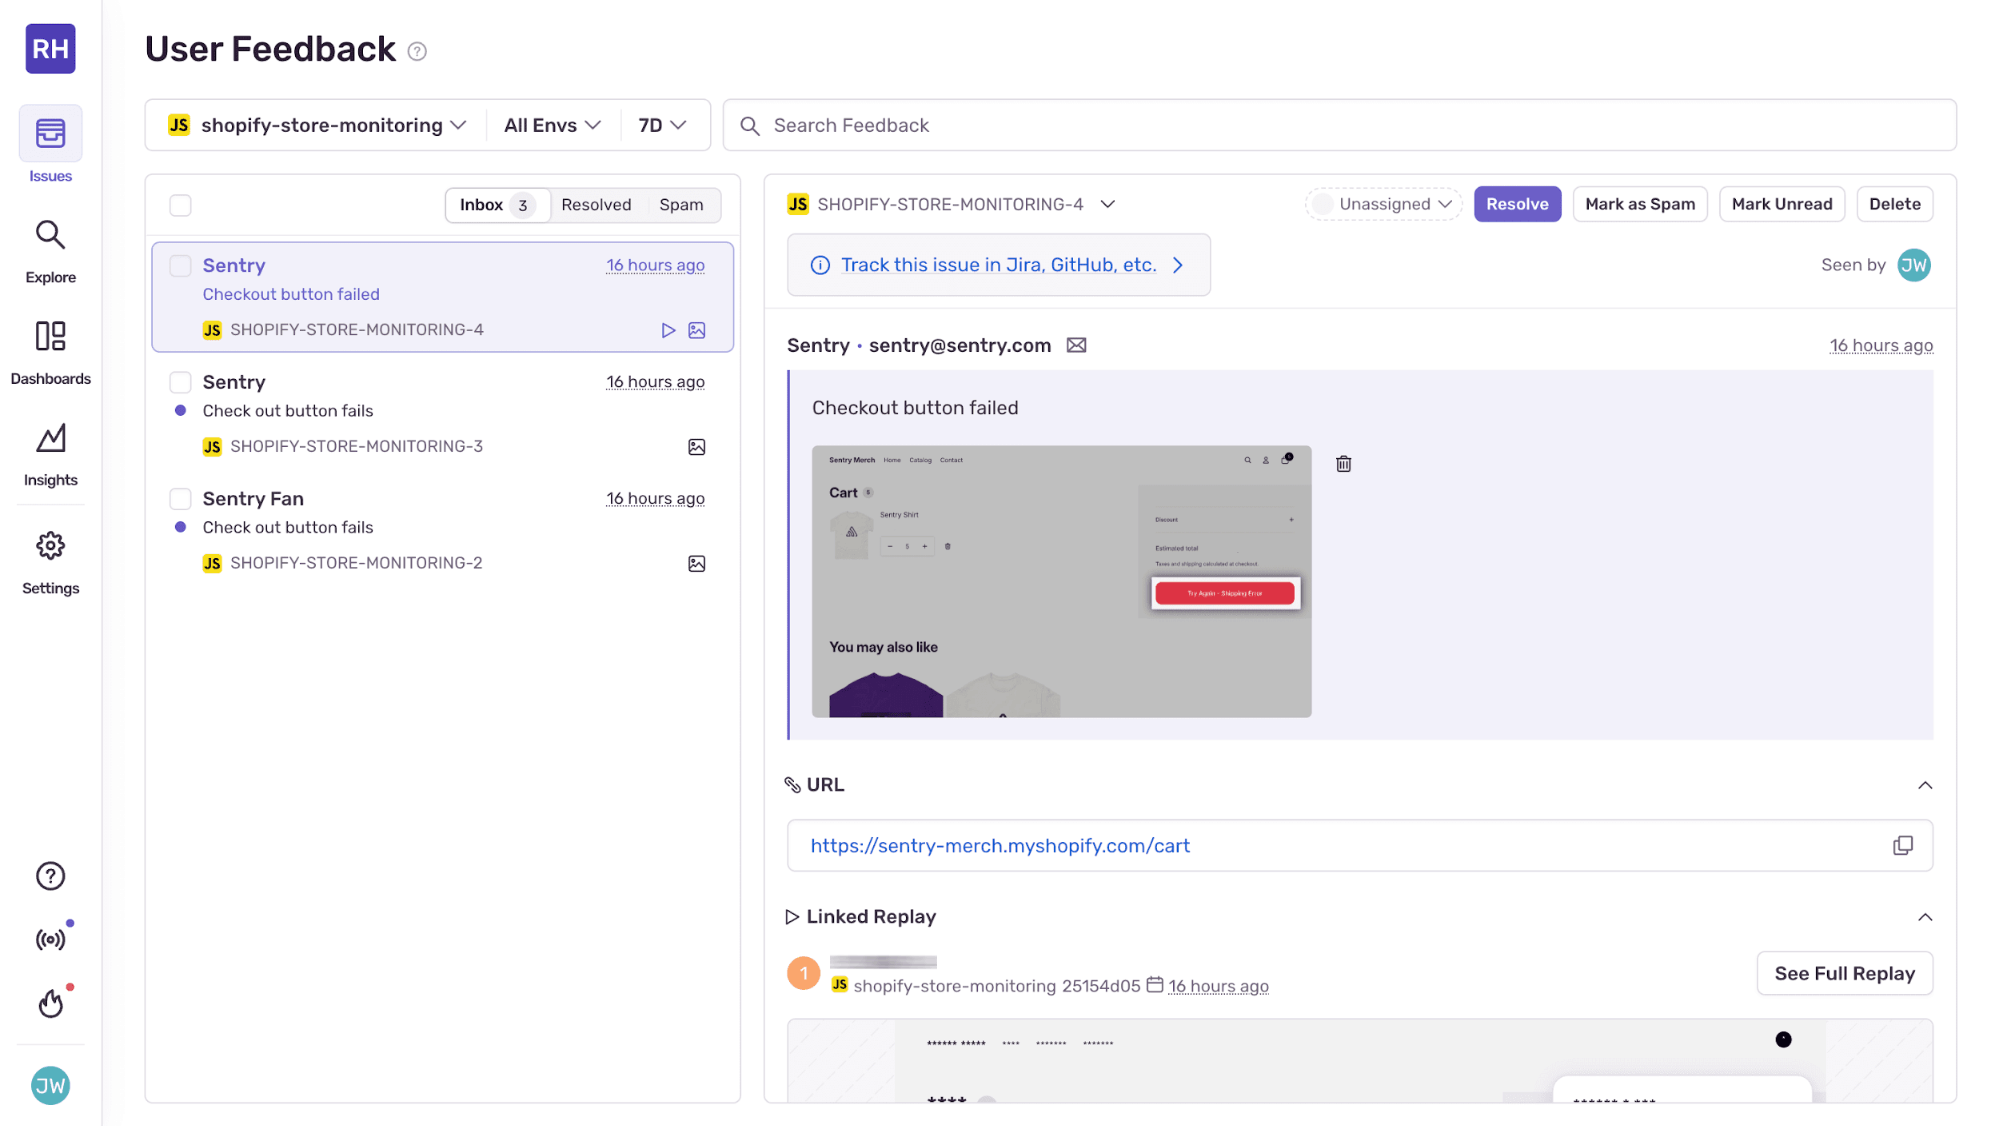Image resolution: width=1999 pixels, height=1126 pixels.
Task: Expand the Unassigned assignee dropdown
Action: pos(1383,203)
